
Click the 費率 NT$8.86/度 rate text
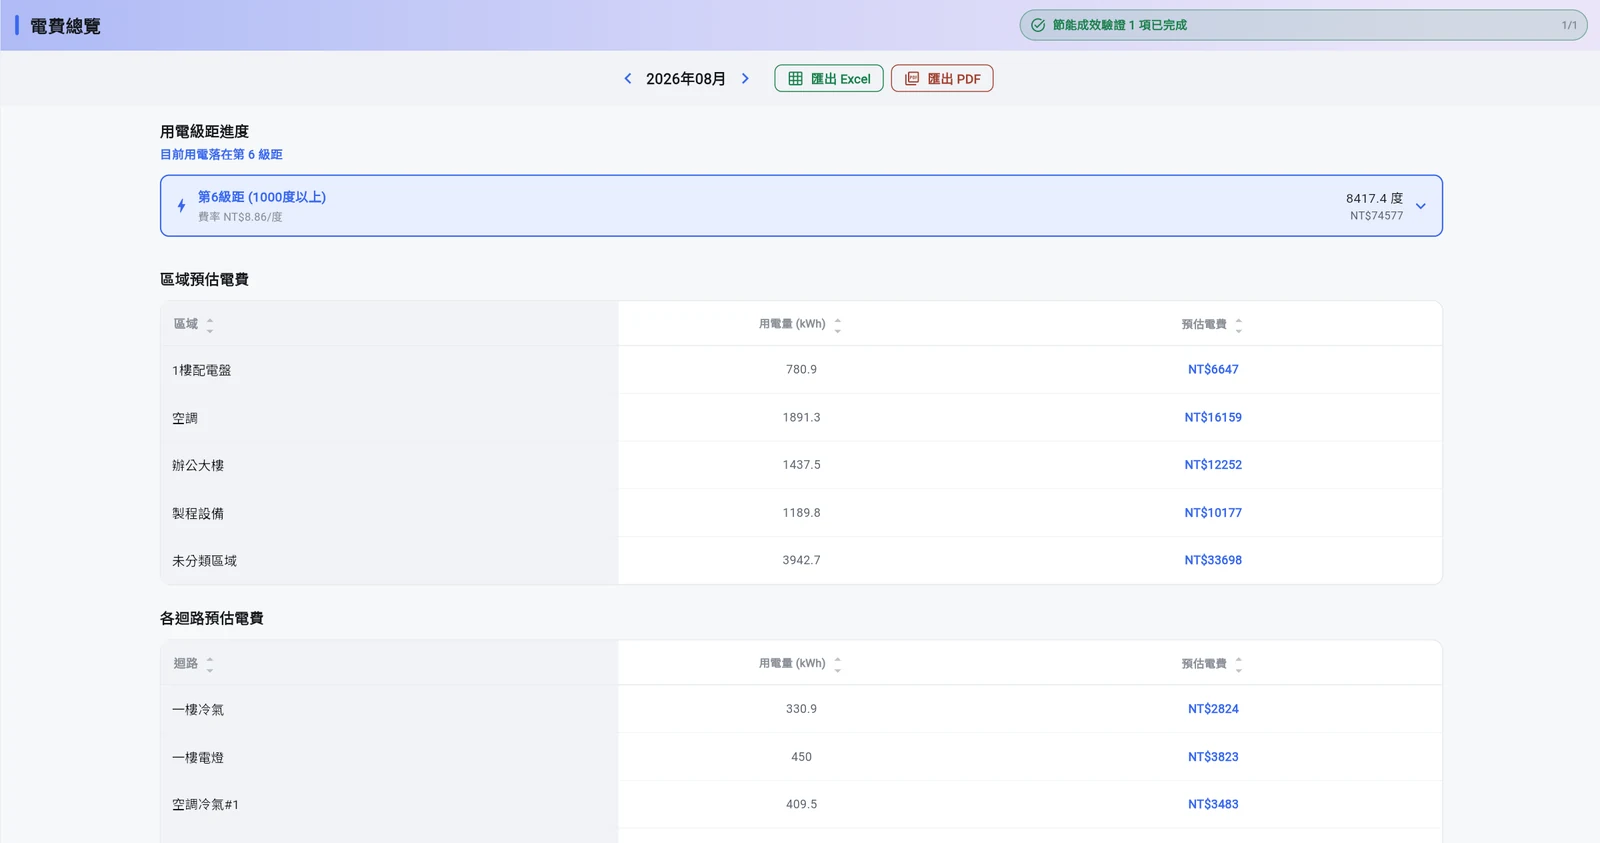click(x=240, y=217)
